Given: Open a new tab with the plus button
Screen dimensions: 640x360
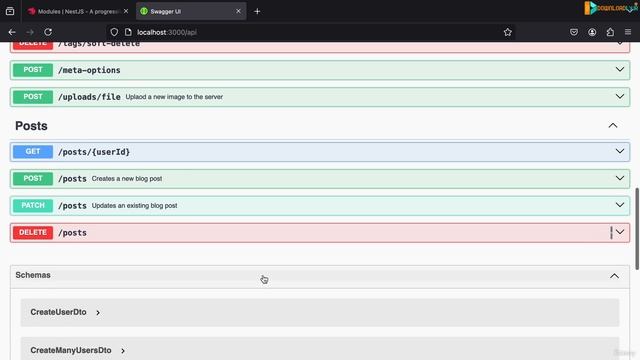Looking at the screenshot, I should click(257, 11).
